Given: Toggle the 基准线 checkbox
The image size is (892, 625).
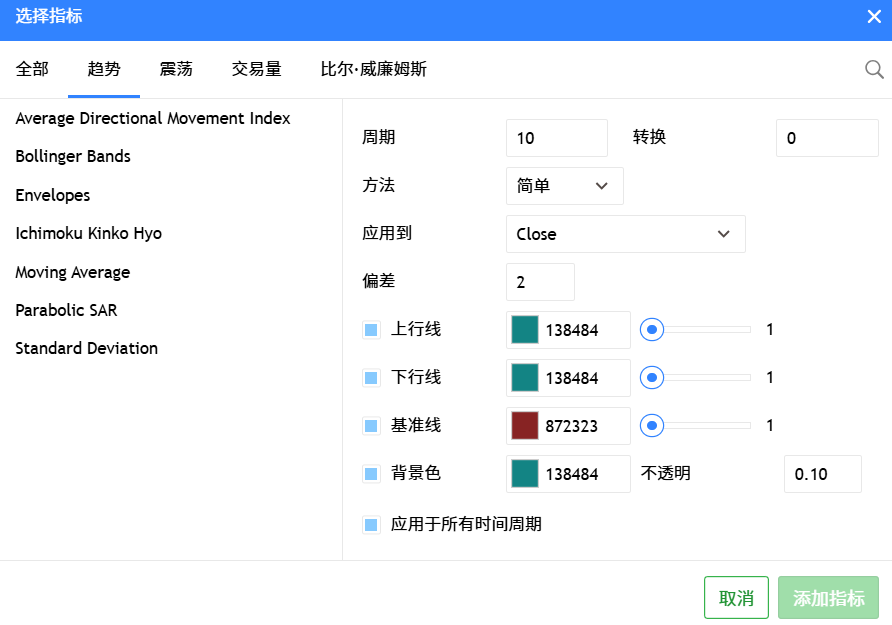Looking at the screenshot, I should 371,426.
